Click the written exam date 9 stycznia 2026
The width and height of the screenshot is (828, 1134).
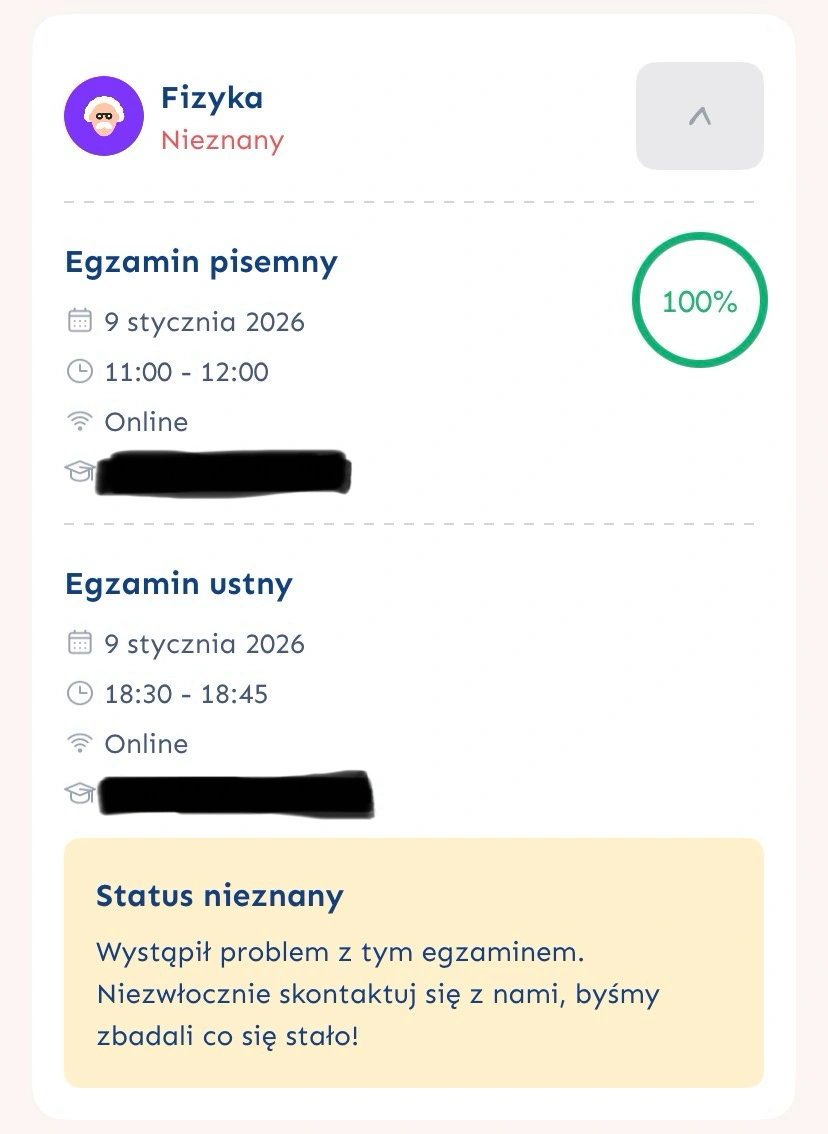click(204, 322)
